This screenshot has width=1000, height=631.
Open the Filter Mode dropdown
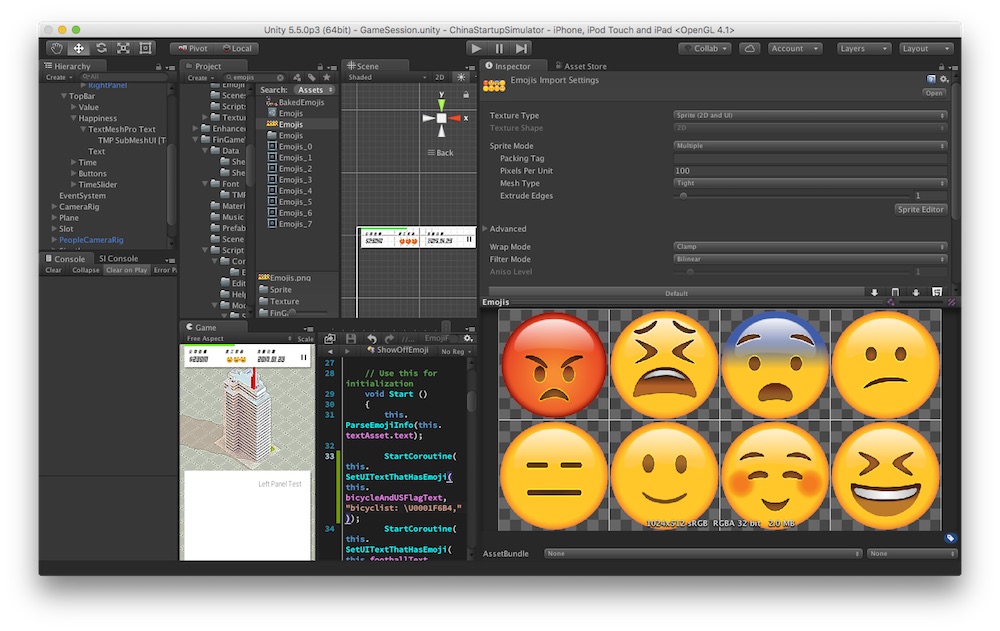(810, 260)
